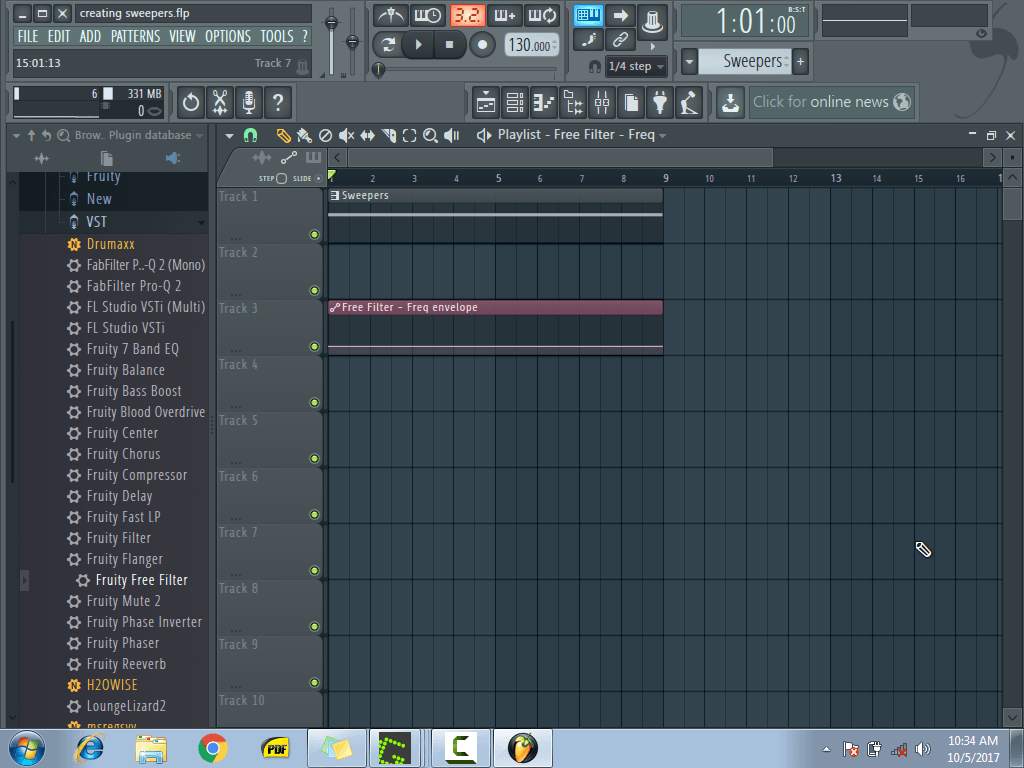Pick the Zoom tool in playlist toolbar
1024x768 pixels.
430,135
